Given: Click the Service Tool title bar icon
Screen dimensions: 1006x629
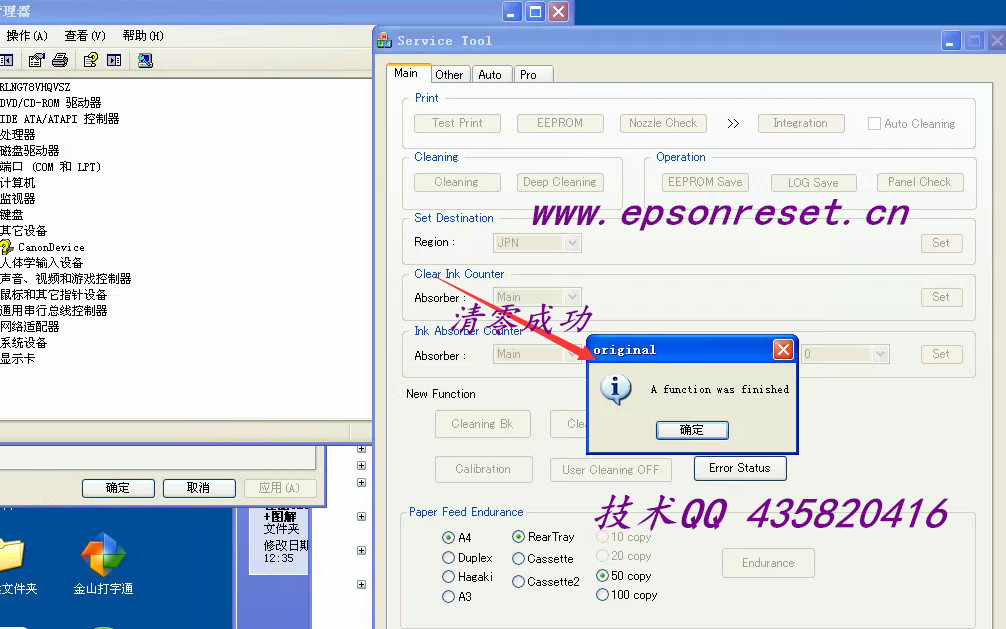Looking at the screenshot, I should click(384, 41).
